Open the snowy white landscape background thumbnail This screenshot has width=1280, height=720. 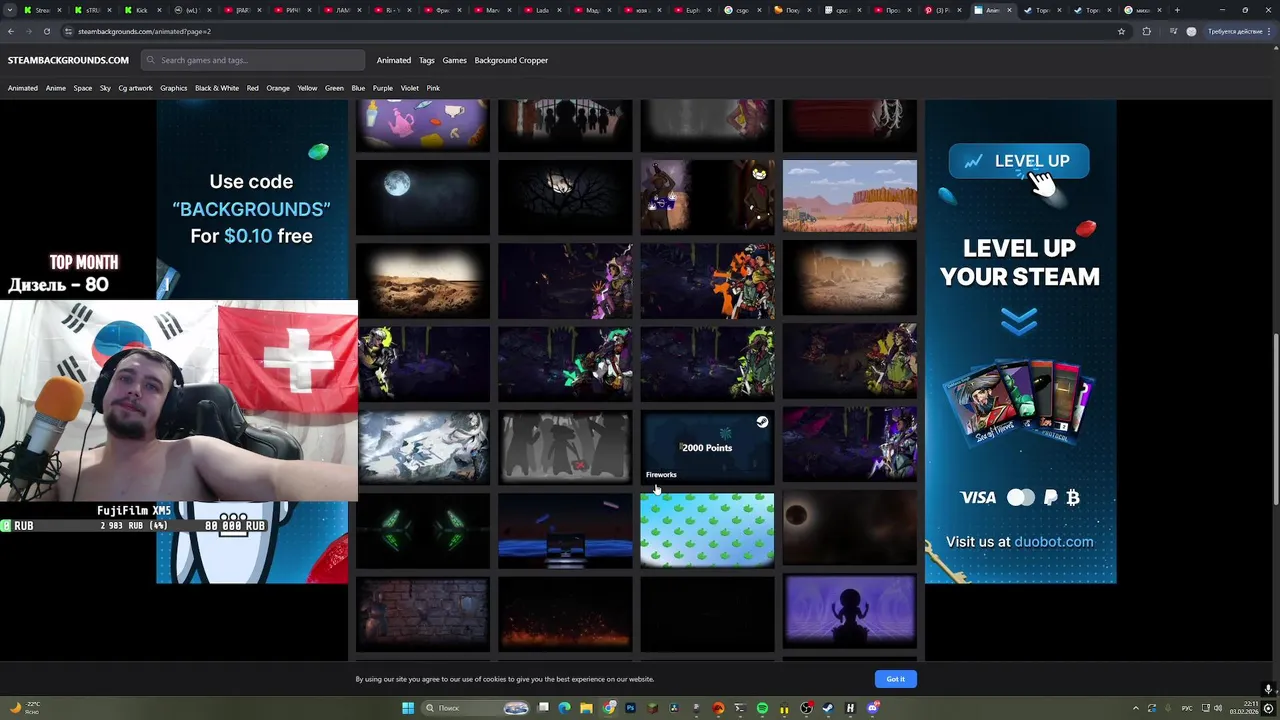(423, 448)
